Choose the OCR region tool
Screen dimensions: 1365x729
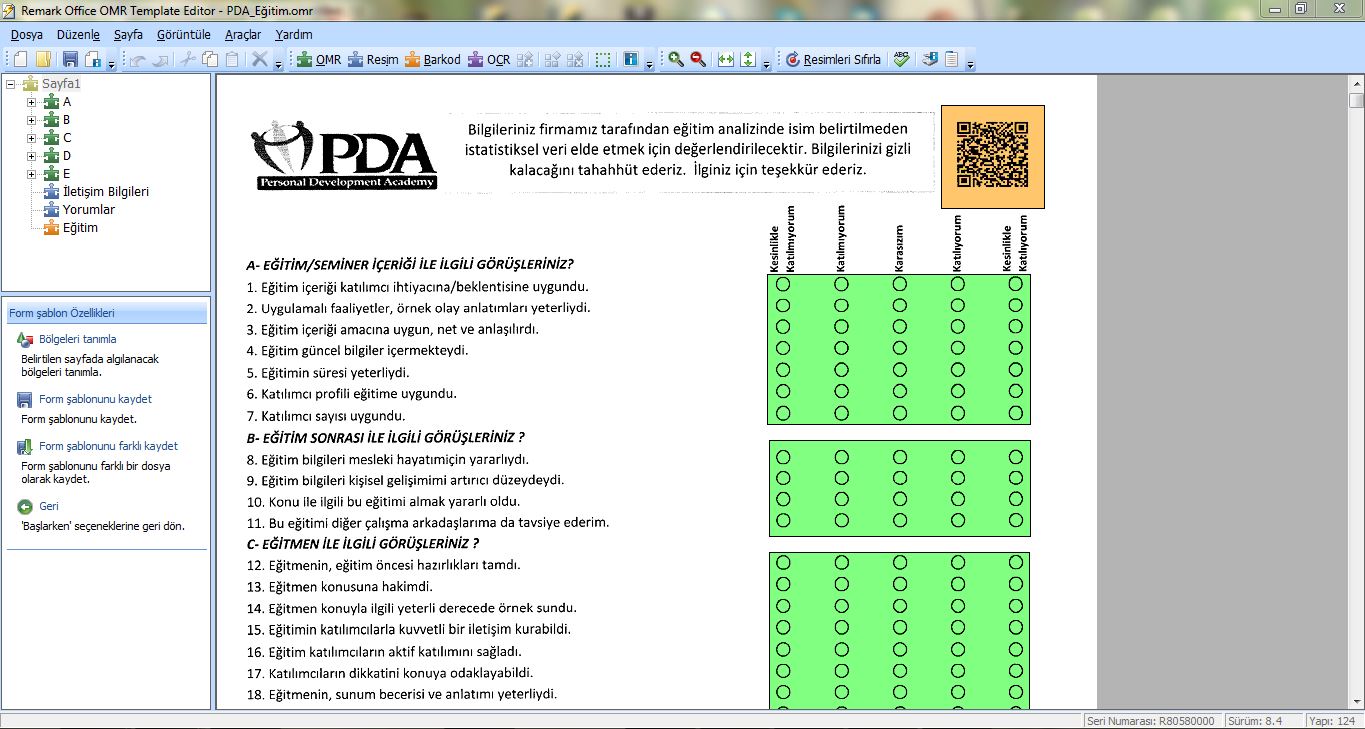[488, 60]
